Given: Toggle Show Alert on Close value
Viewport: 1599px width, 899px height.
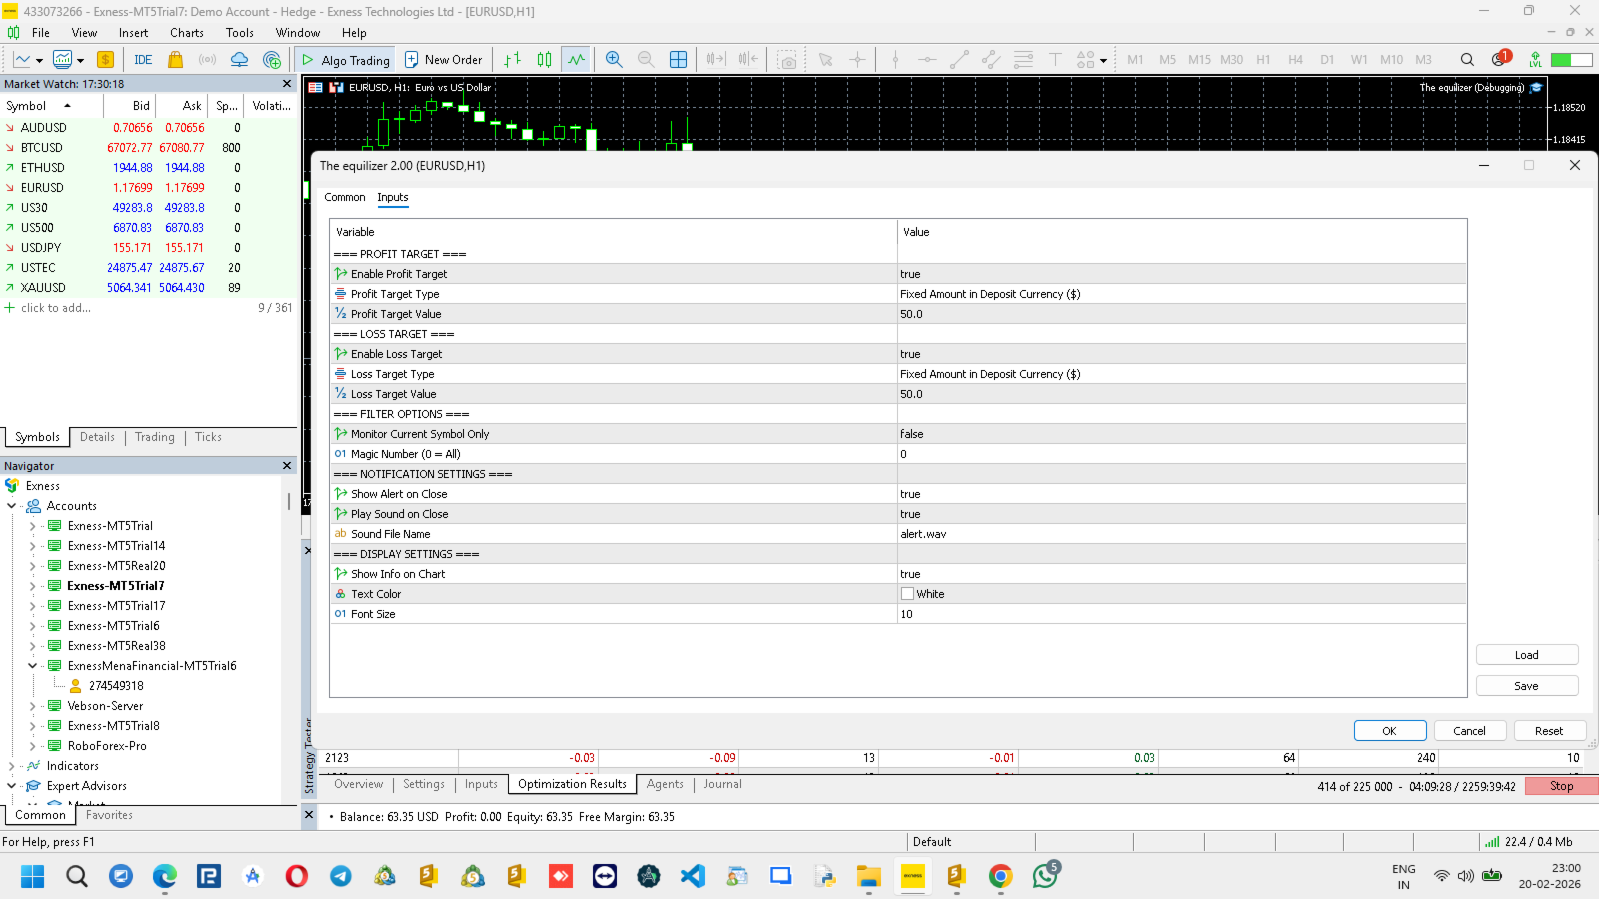Looking at the screenshot, I should tap(1182, 494).
